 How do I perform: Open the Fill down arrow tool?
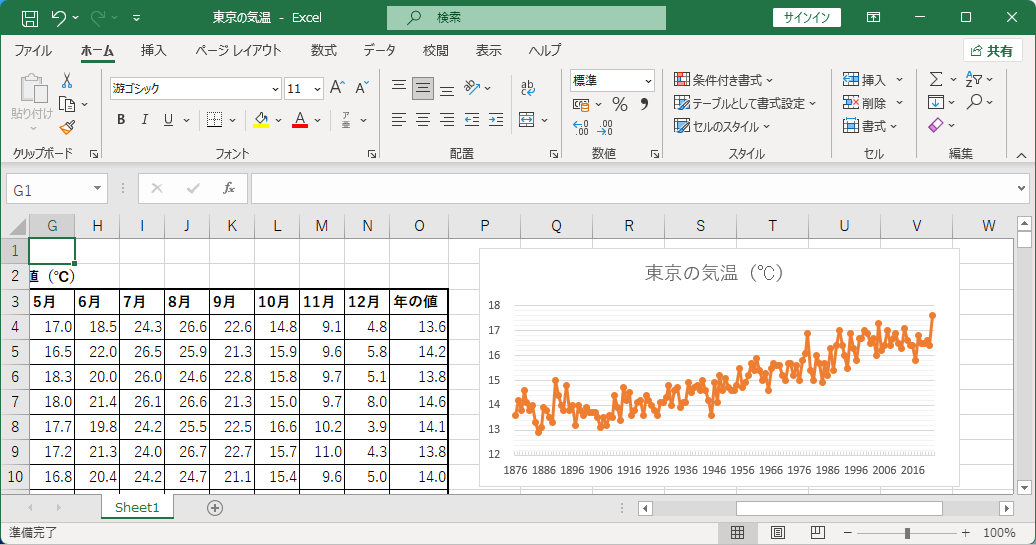tap(936, 102)
